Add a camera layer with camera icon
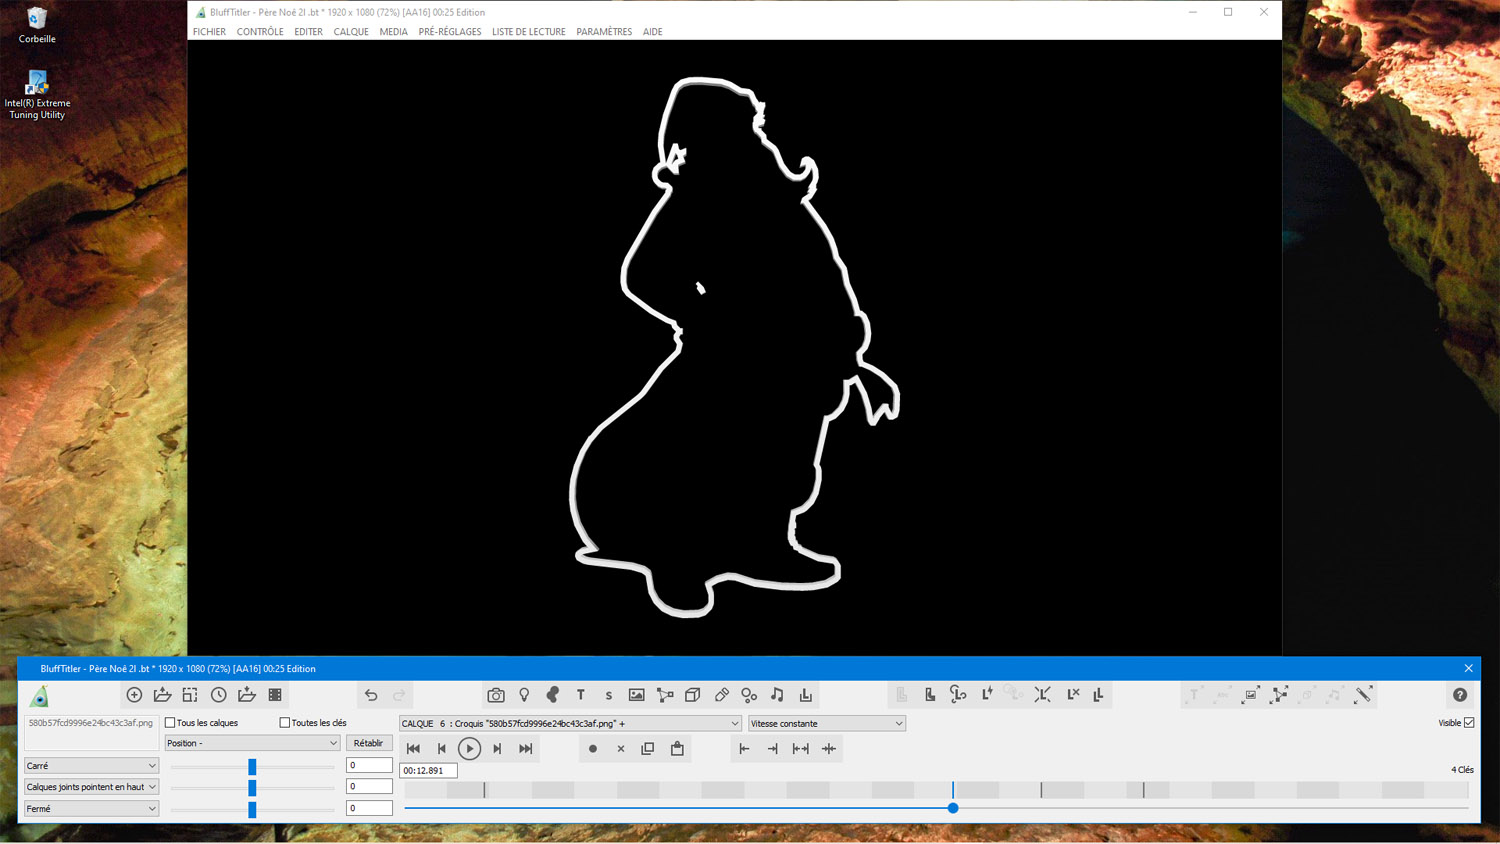Viewport: 1500px width, 844px height. tap(496, 695)
